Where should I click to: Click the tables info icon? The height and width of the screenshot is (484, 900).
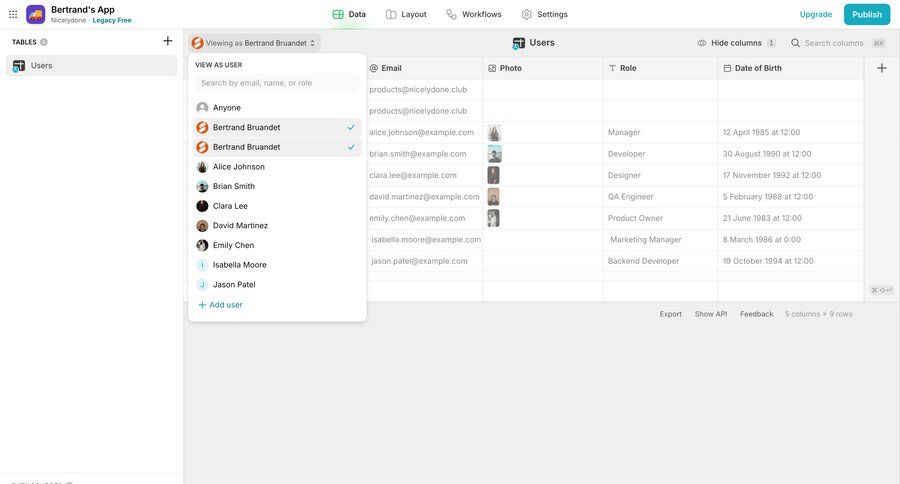(44, 42)
